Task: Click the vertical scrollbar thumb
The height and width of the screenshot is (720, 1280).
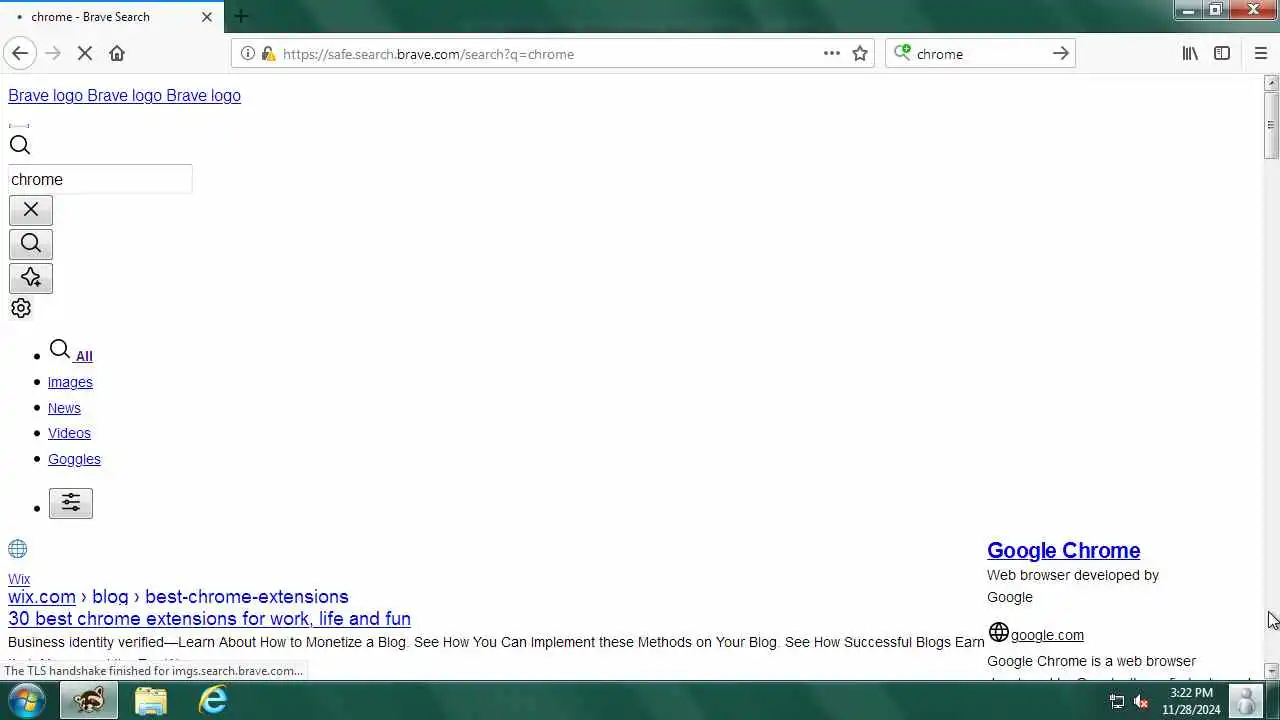Action: pos(1271,125)
